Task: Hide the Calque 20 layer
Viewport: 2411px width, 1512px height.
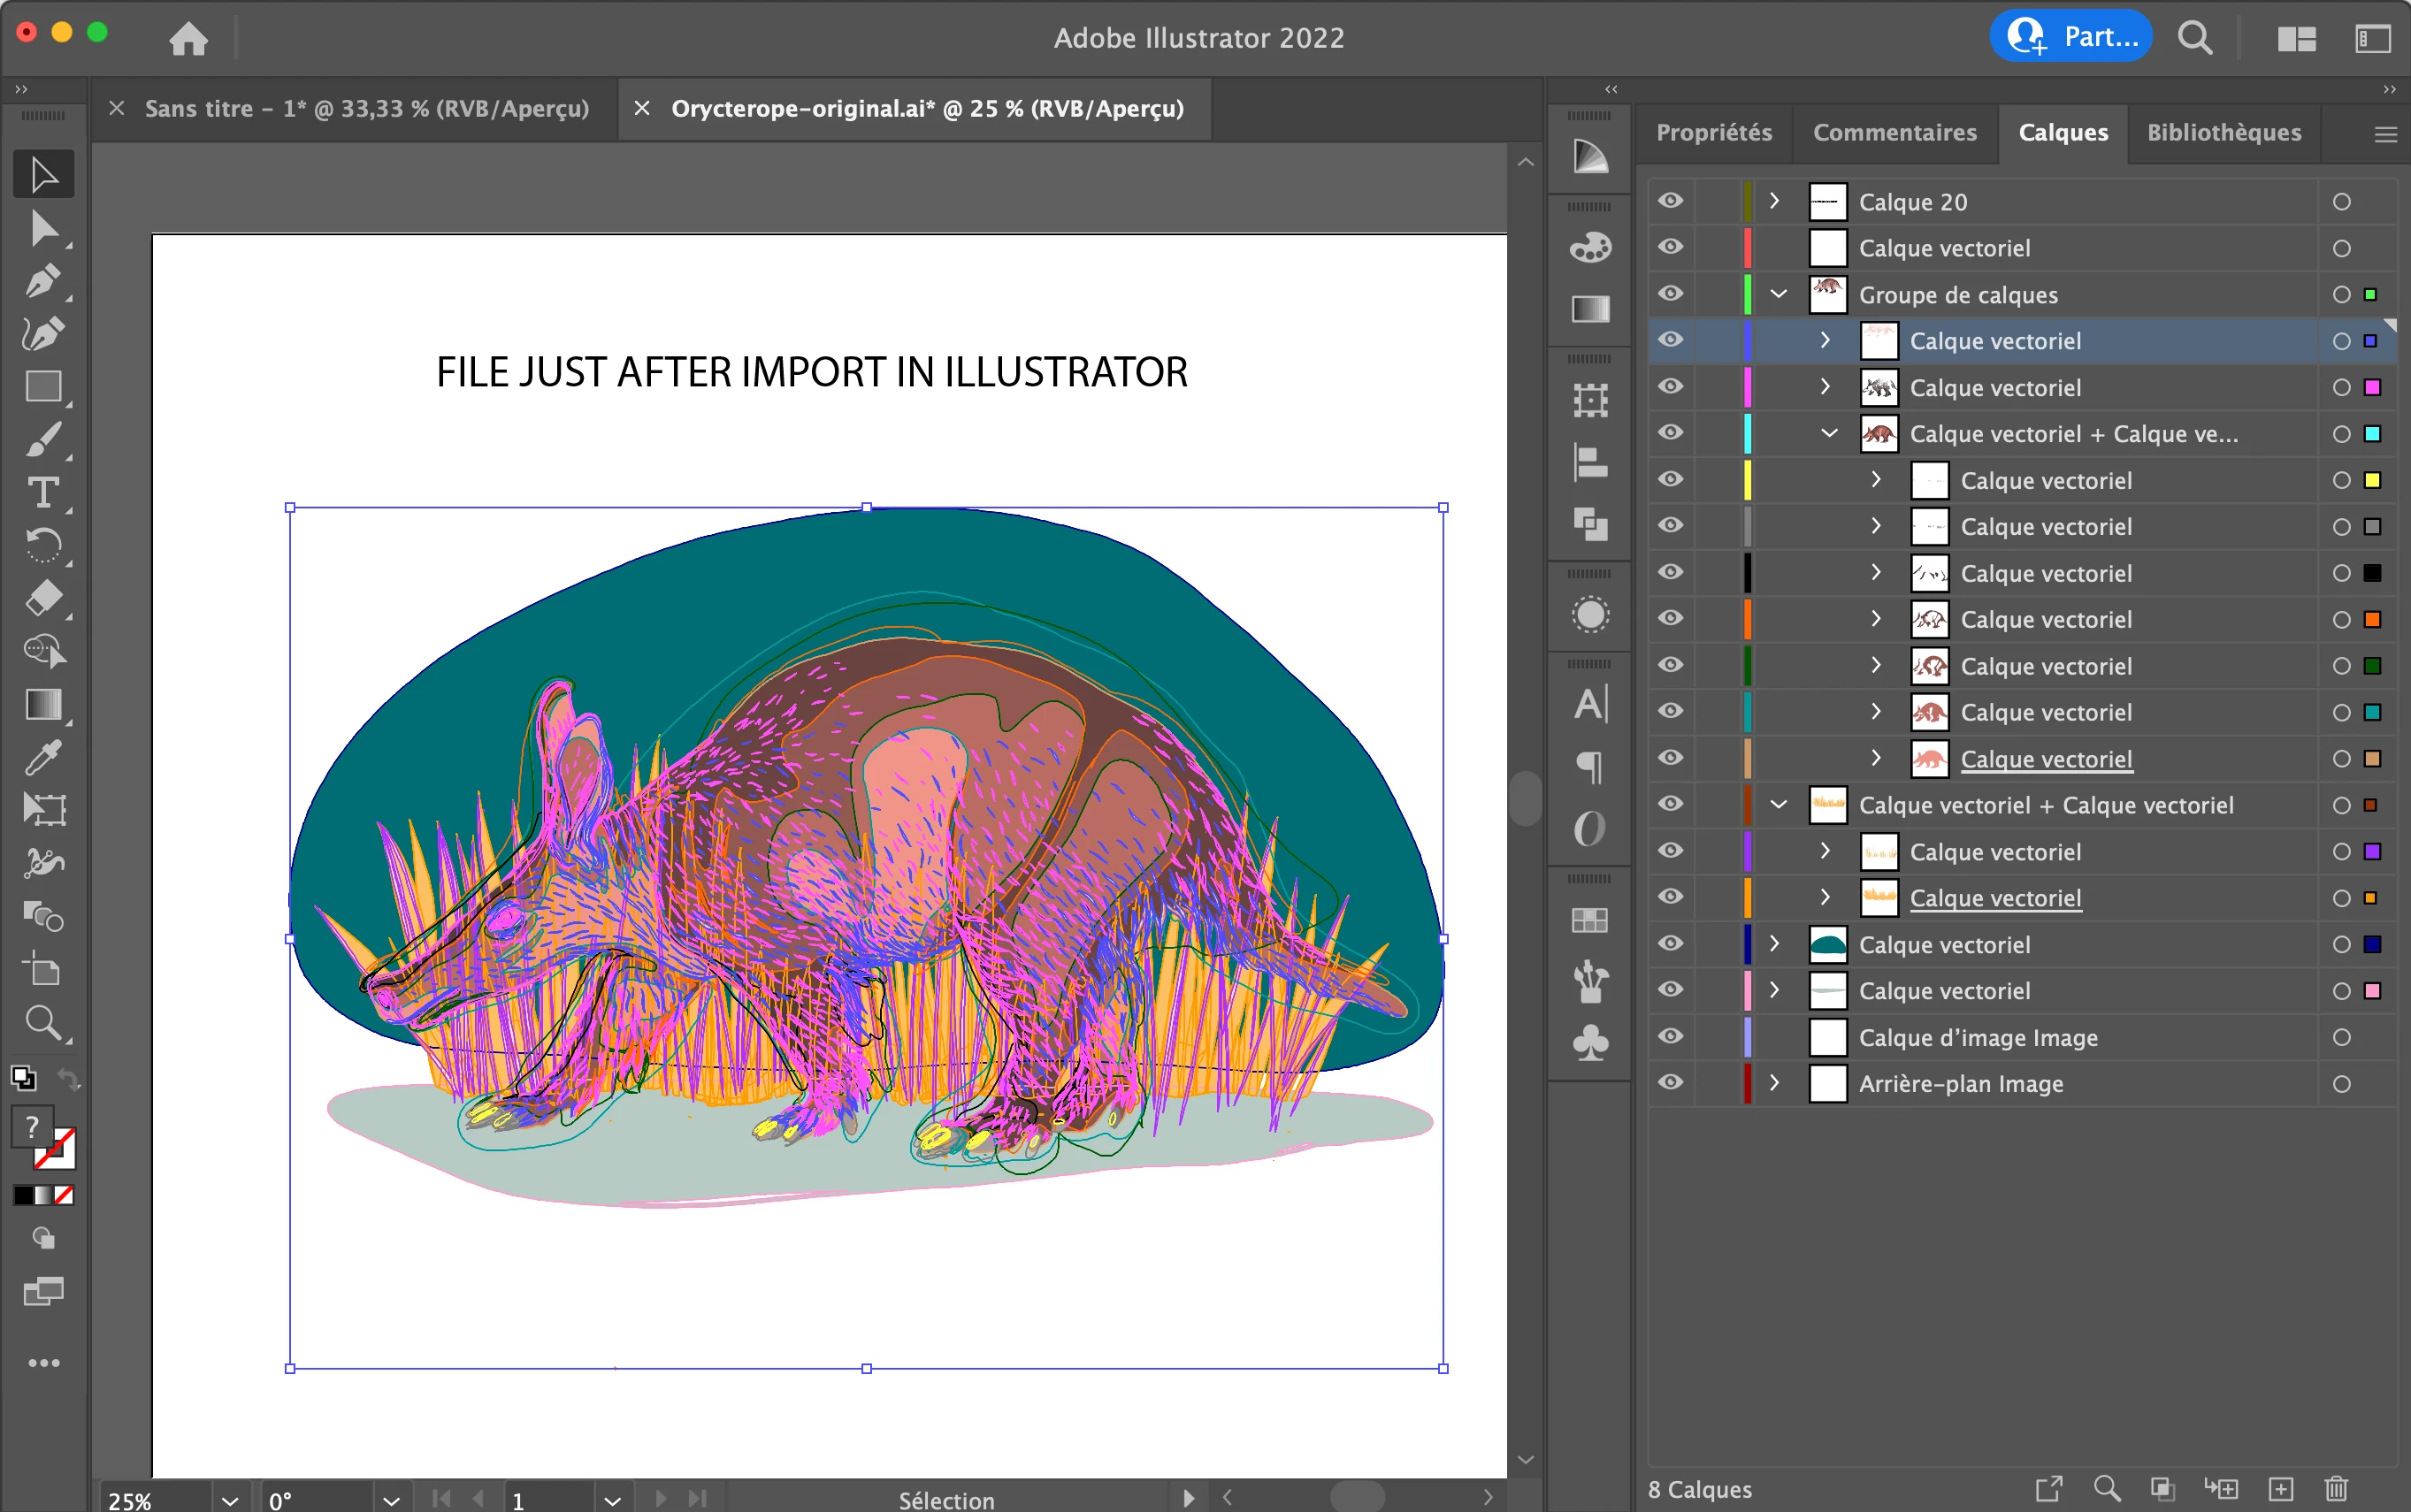Action: [1670, 201]
